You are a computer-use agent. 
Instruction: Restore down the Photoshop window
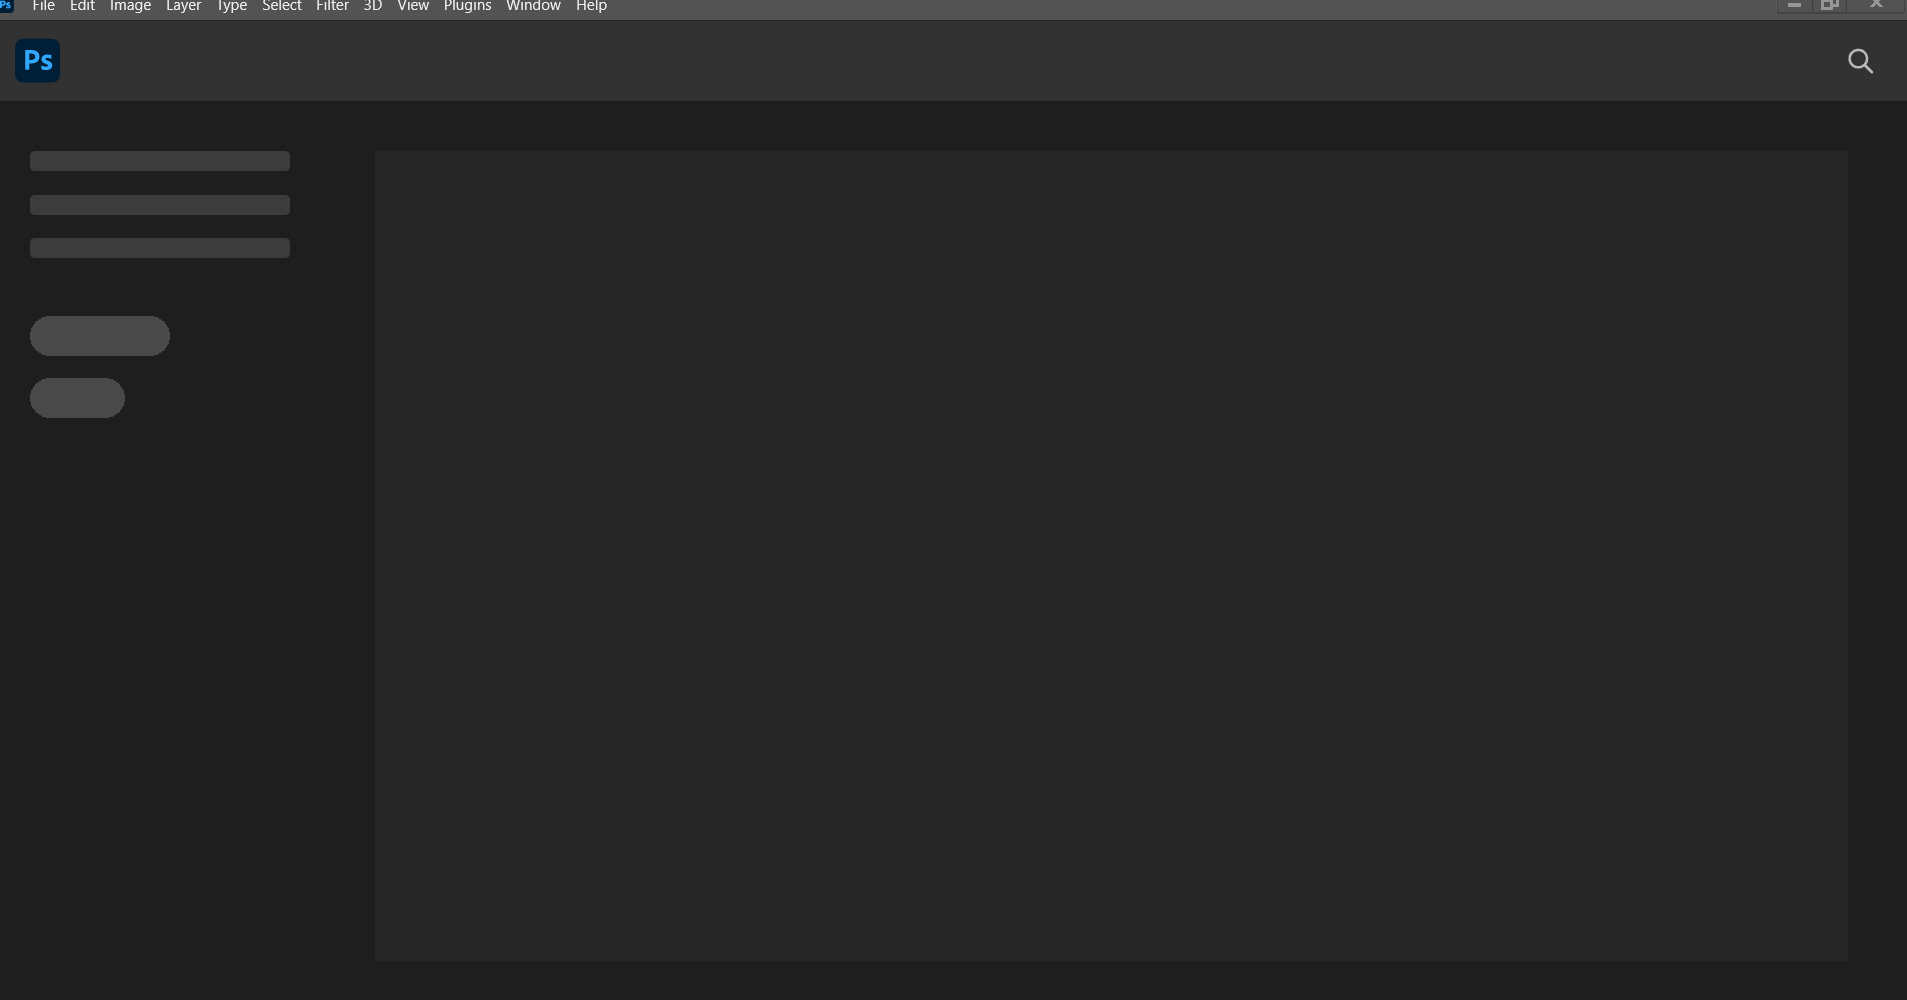coord(1830,5)
